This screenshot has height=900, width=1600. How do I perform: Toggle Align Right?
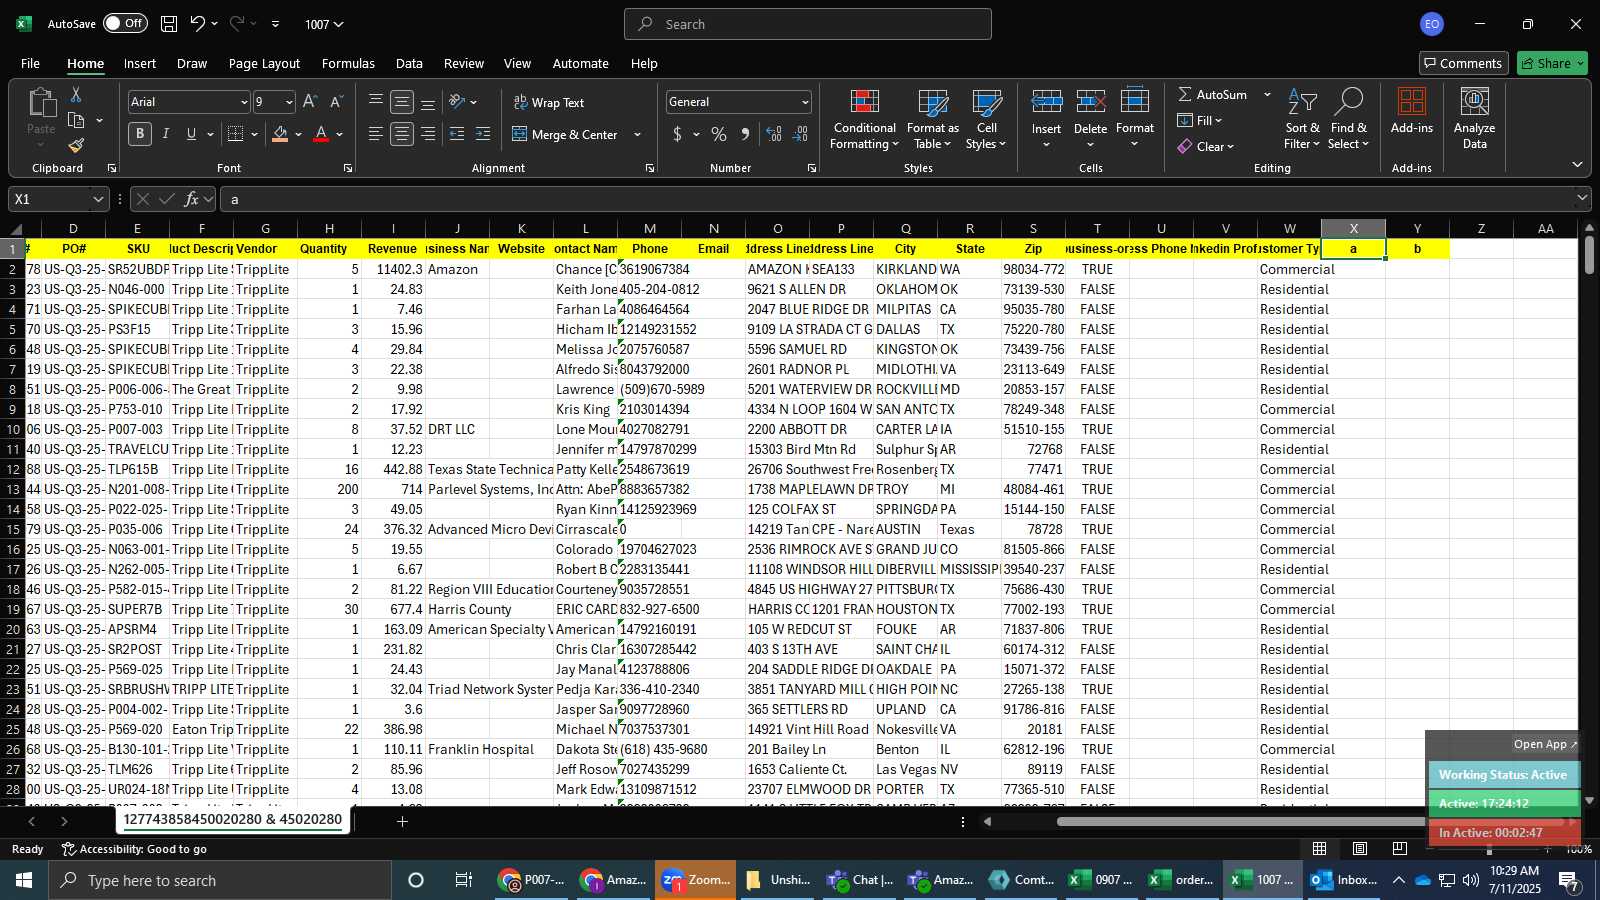click(x=428, y=134)
